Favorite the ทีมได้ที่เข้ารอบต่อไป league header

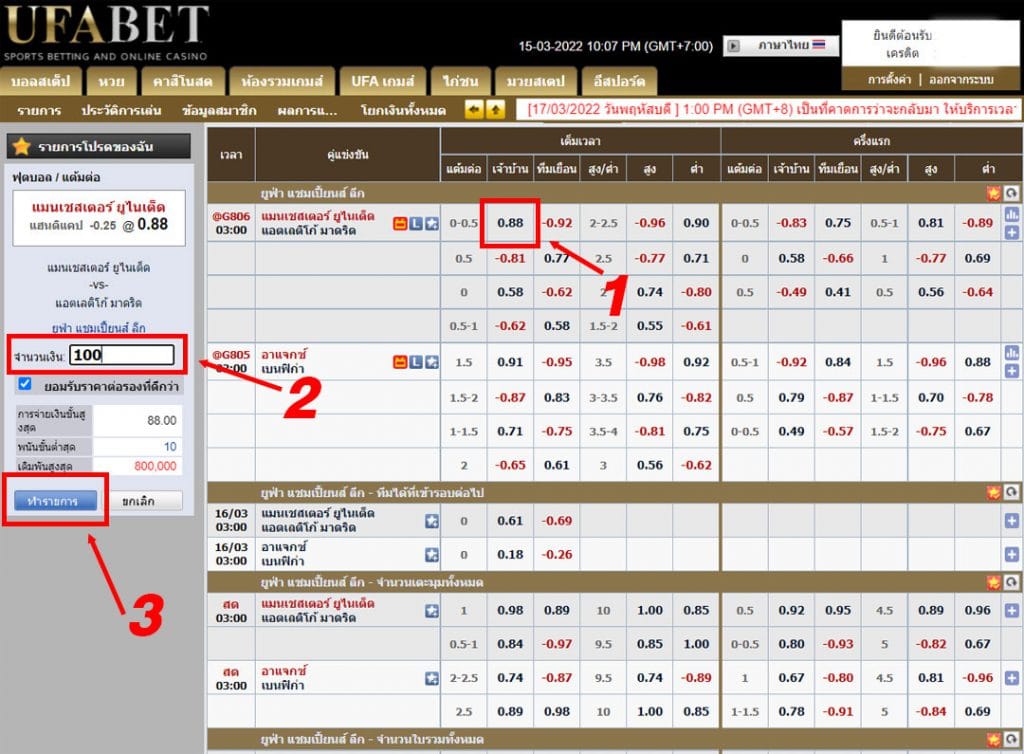point(993,492)
